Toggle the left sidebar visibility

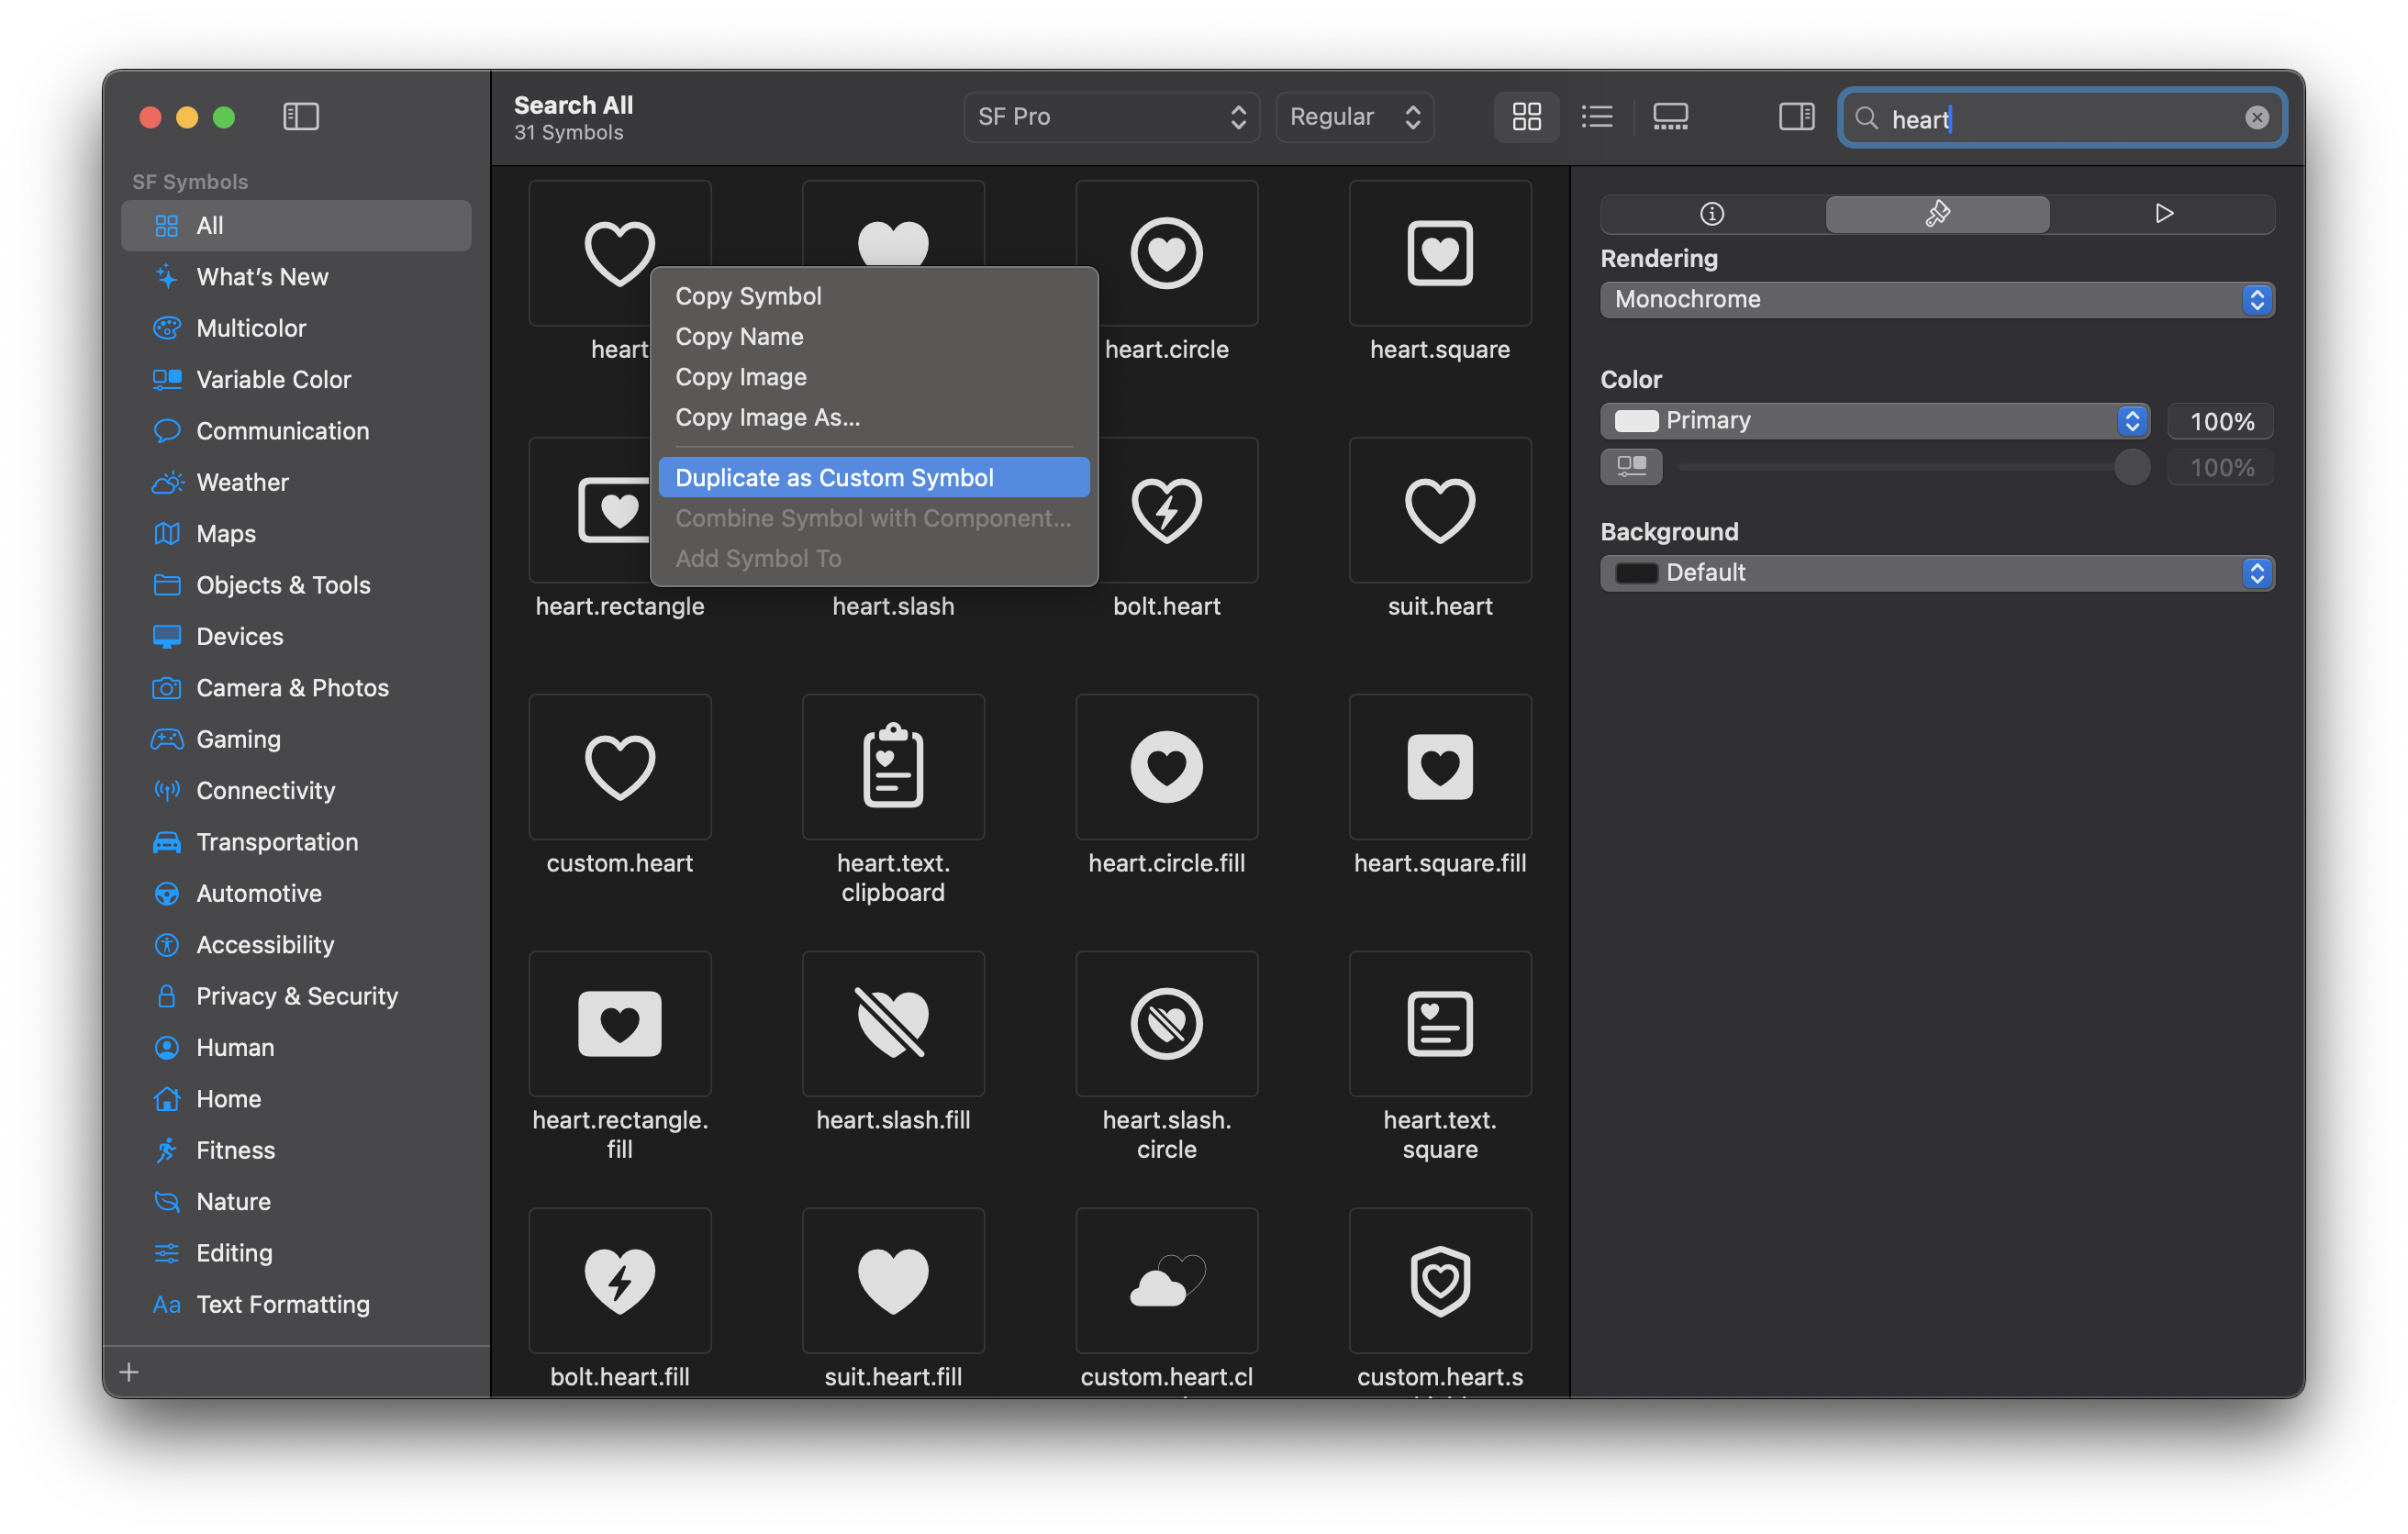click(300, 117)
